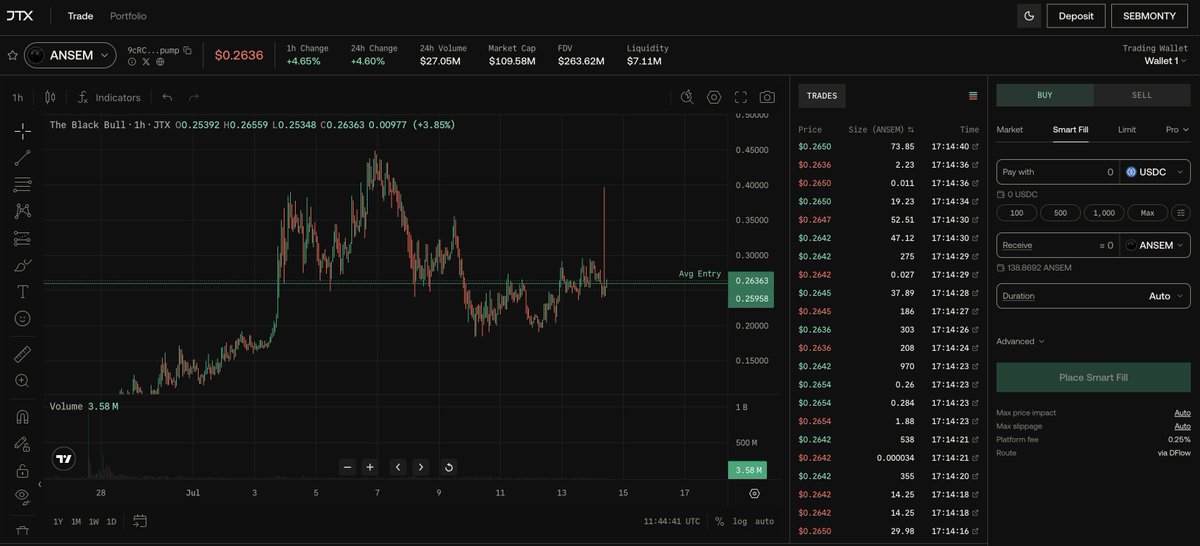Open the TradingView logo link

(x=64, y=460)
